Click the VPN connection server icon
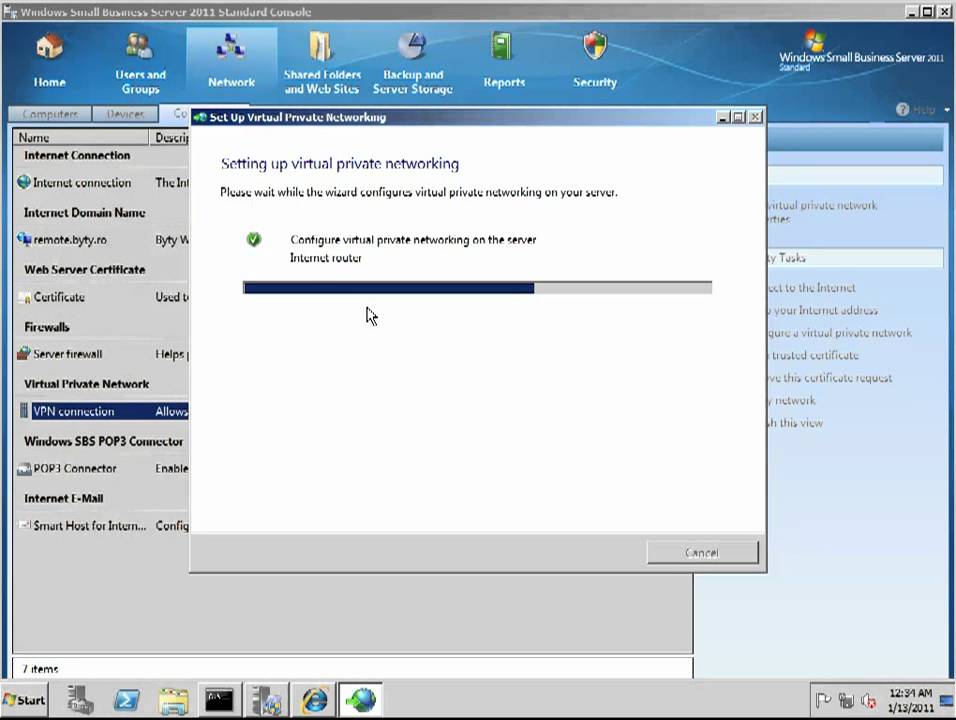This screenshot has height=720, width=956. coord(24,410)
